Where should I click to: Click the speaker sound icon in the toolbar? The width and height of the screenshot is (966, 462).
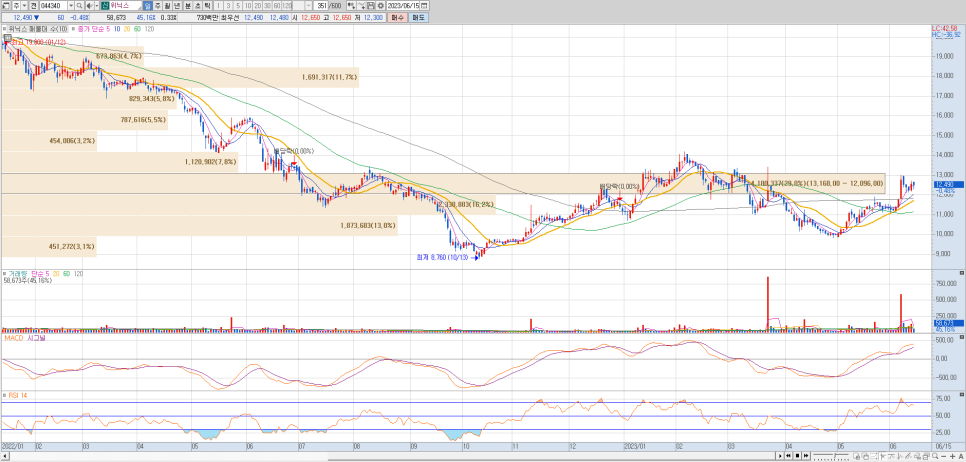89,6
